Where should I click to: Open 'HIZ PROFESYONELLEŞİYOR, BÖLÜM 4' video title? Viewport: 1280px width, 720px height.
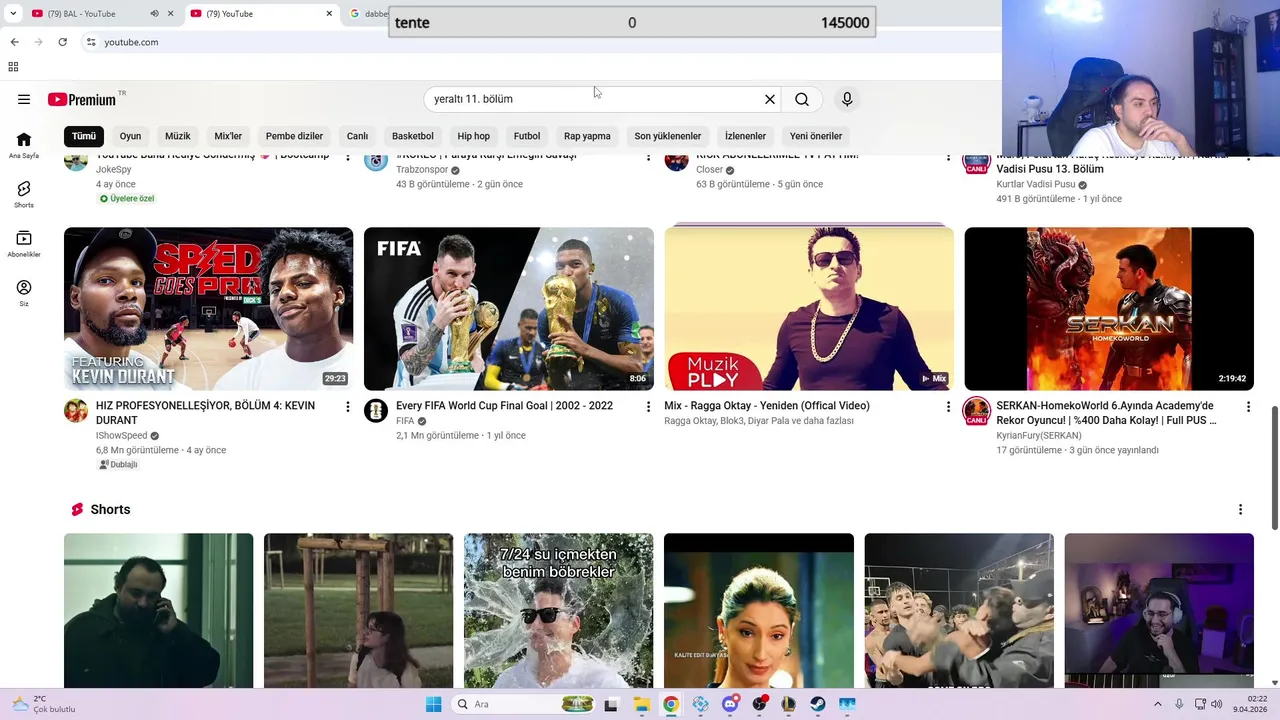click(205, 413)
